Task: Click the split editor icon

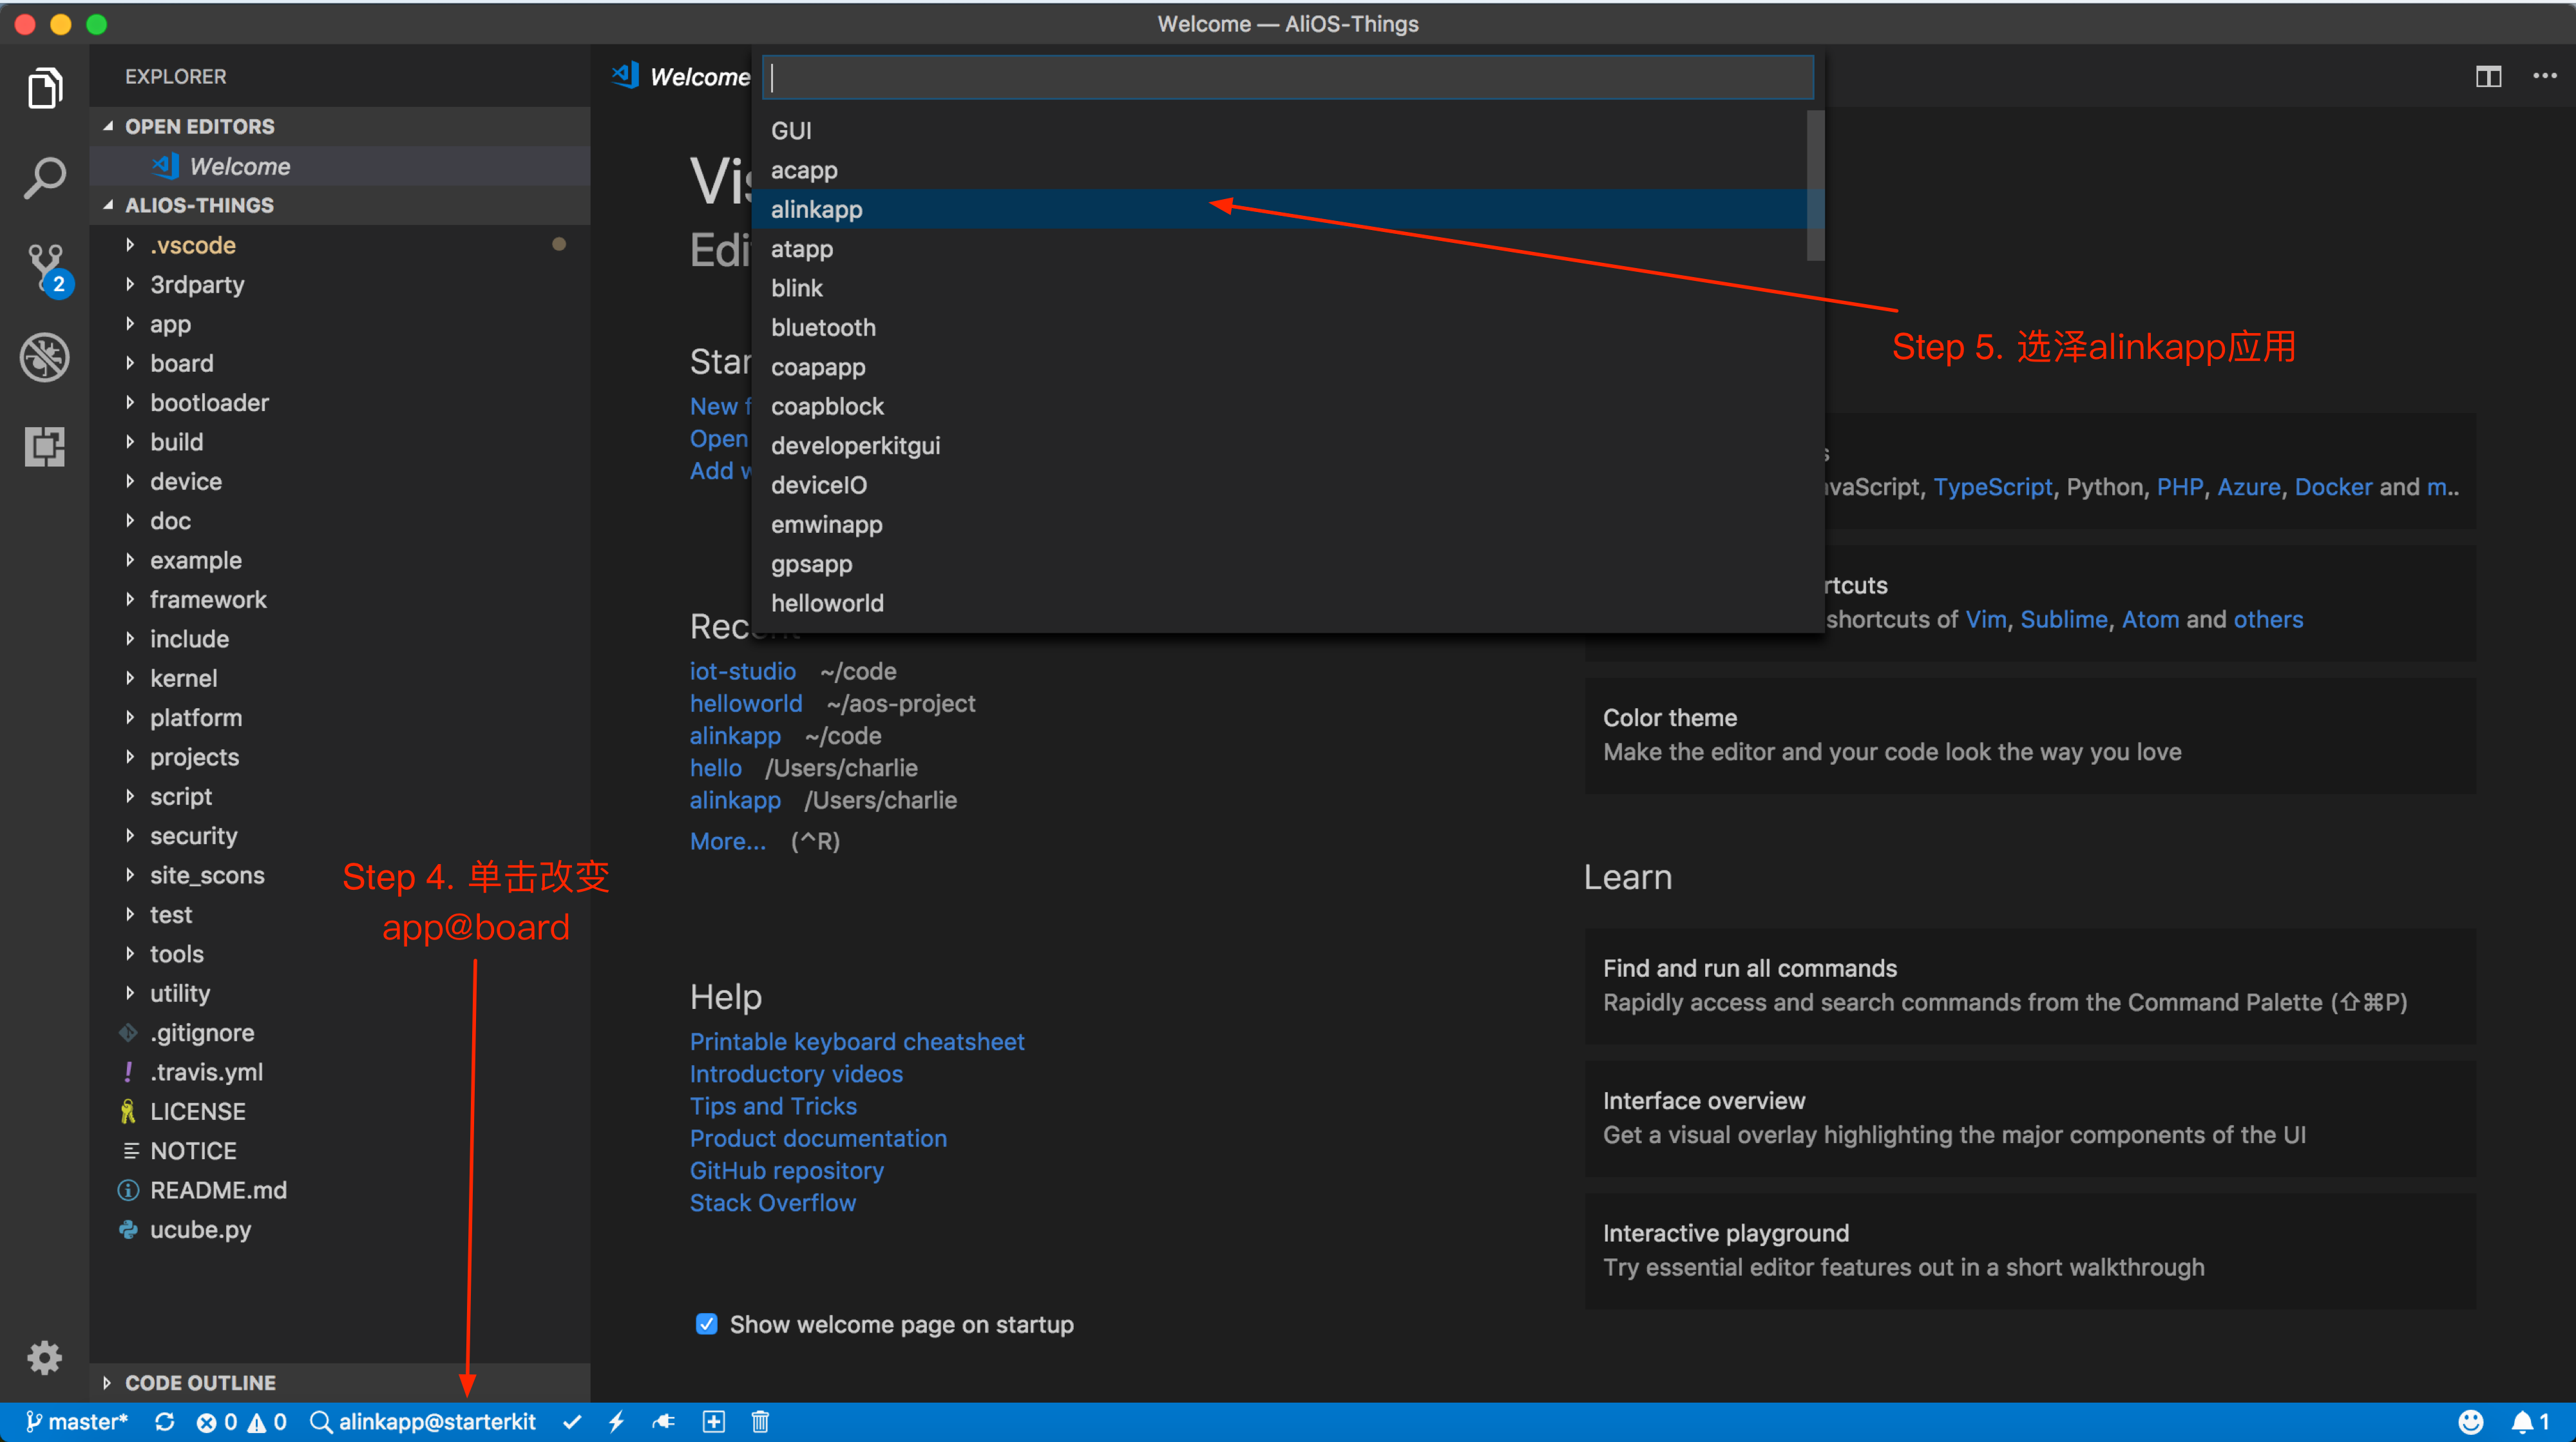Action: click(2488, 77)
